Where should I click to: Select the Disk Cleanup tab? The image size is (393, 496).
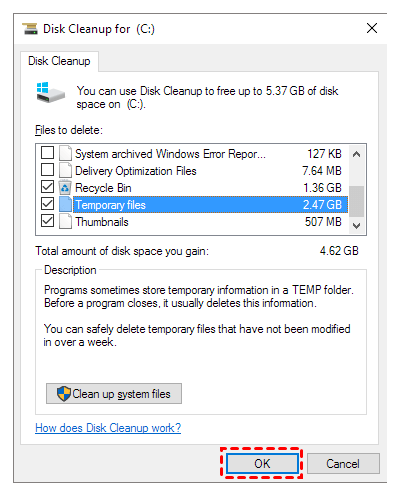(59, 61)
